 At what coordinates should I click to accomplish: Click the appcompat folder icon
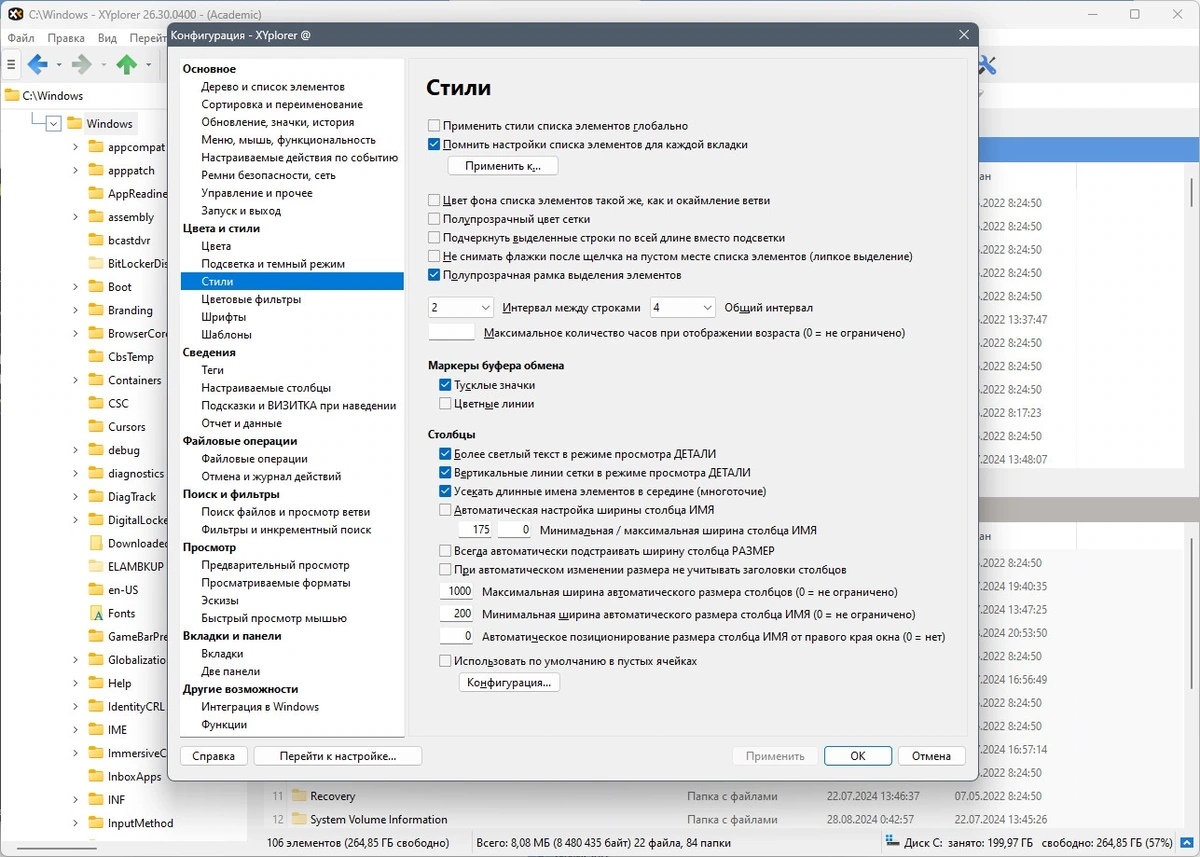tap(96, 147)
